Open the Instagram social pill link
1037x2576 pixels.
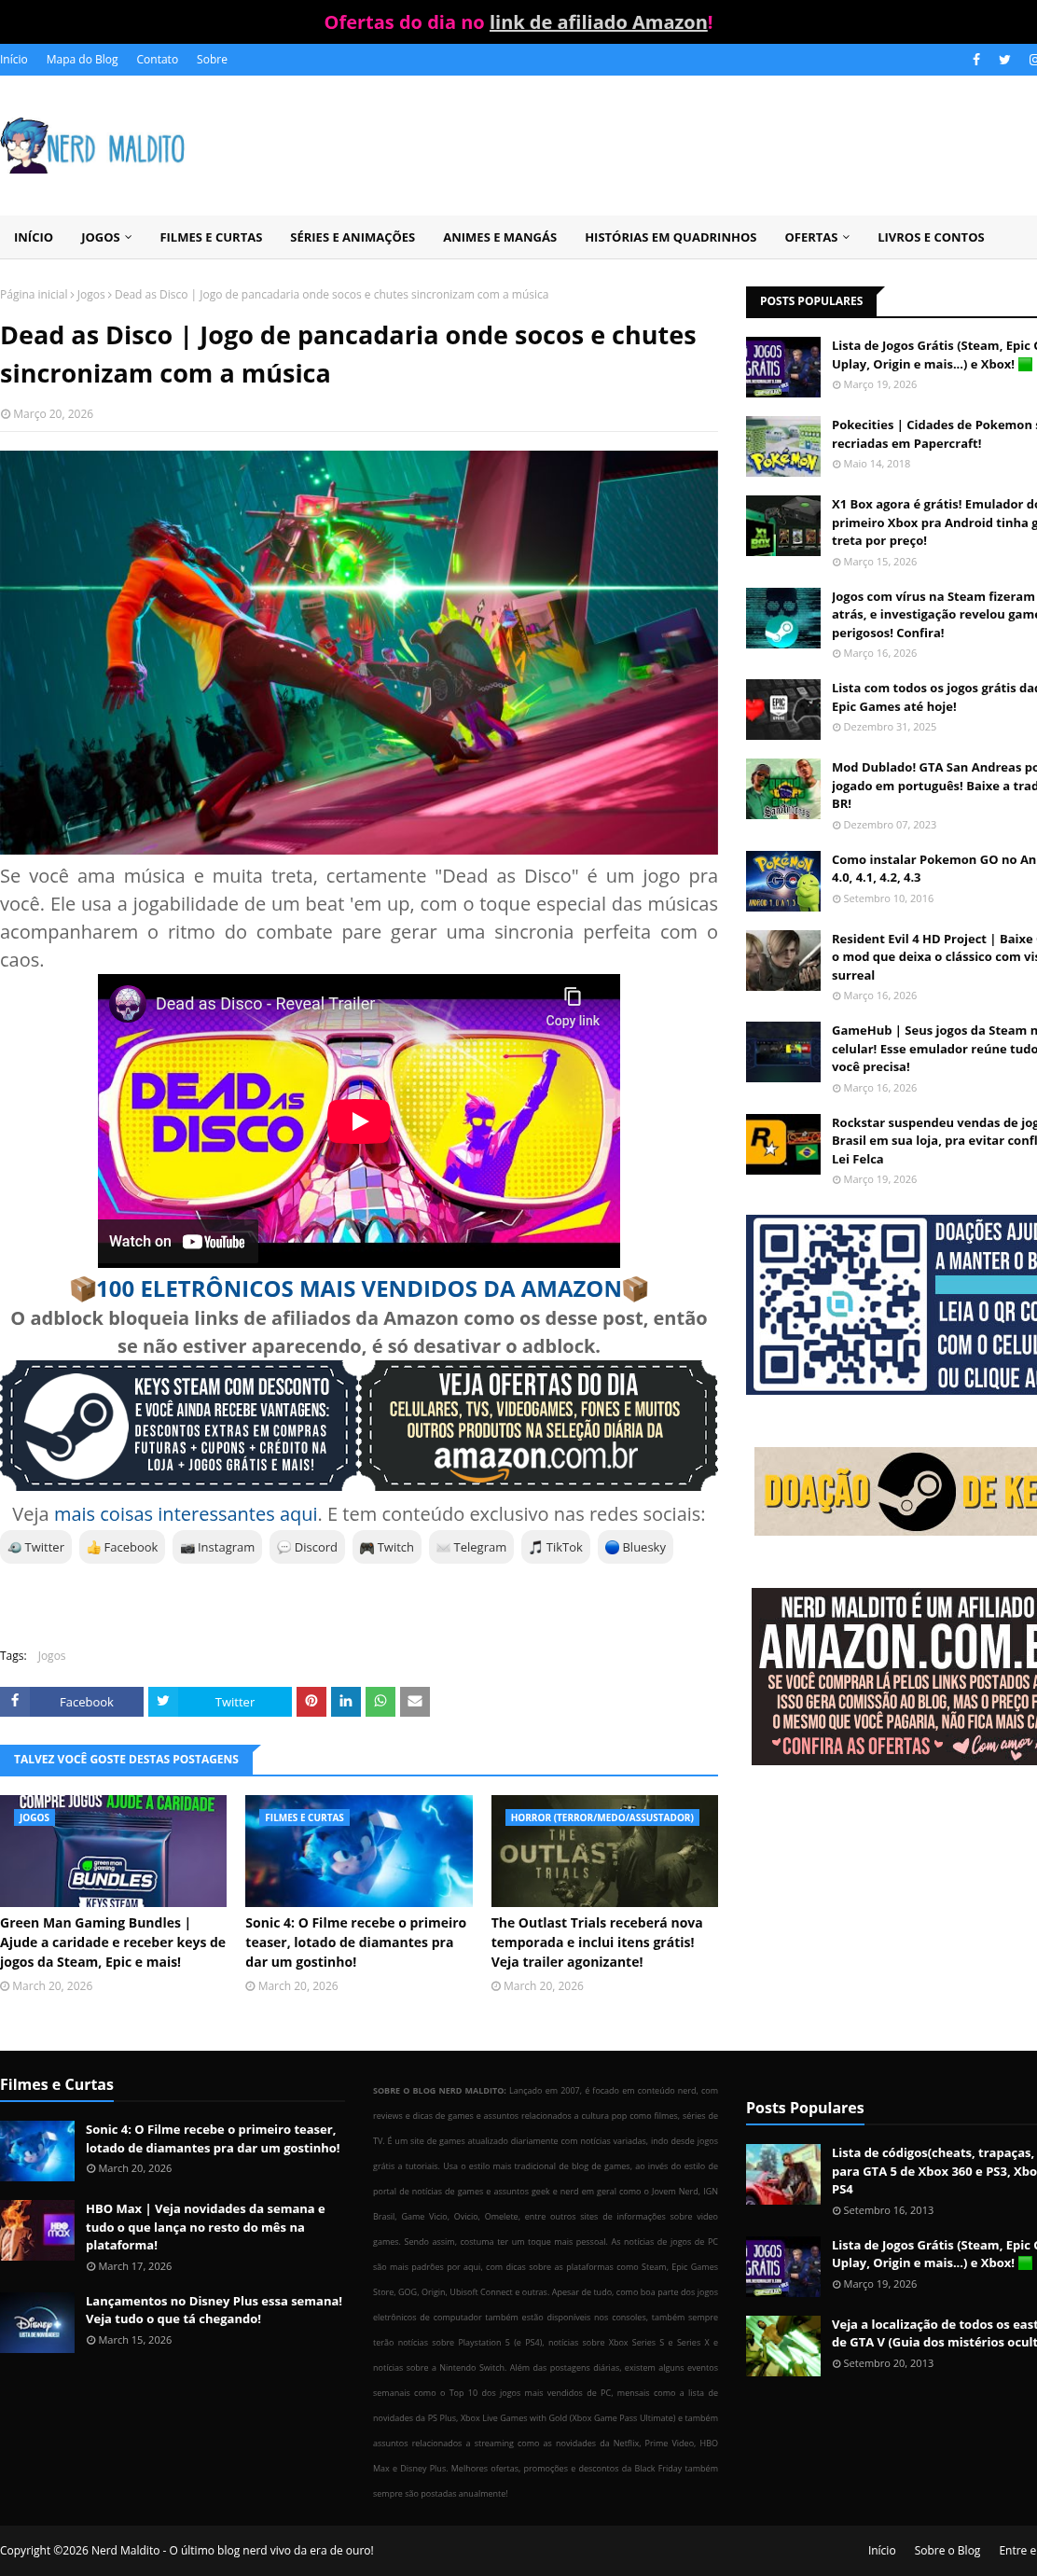pos(217,1547)
